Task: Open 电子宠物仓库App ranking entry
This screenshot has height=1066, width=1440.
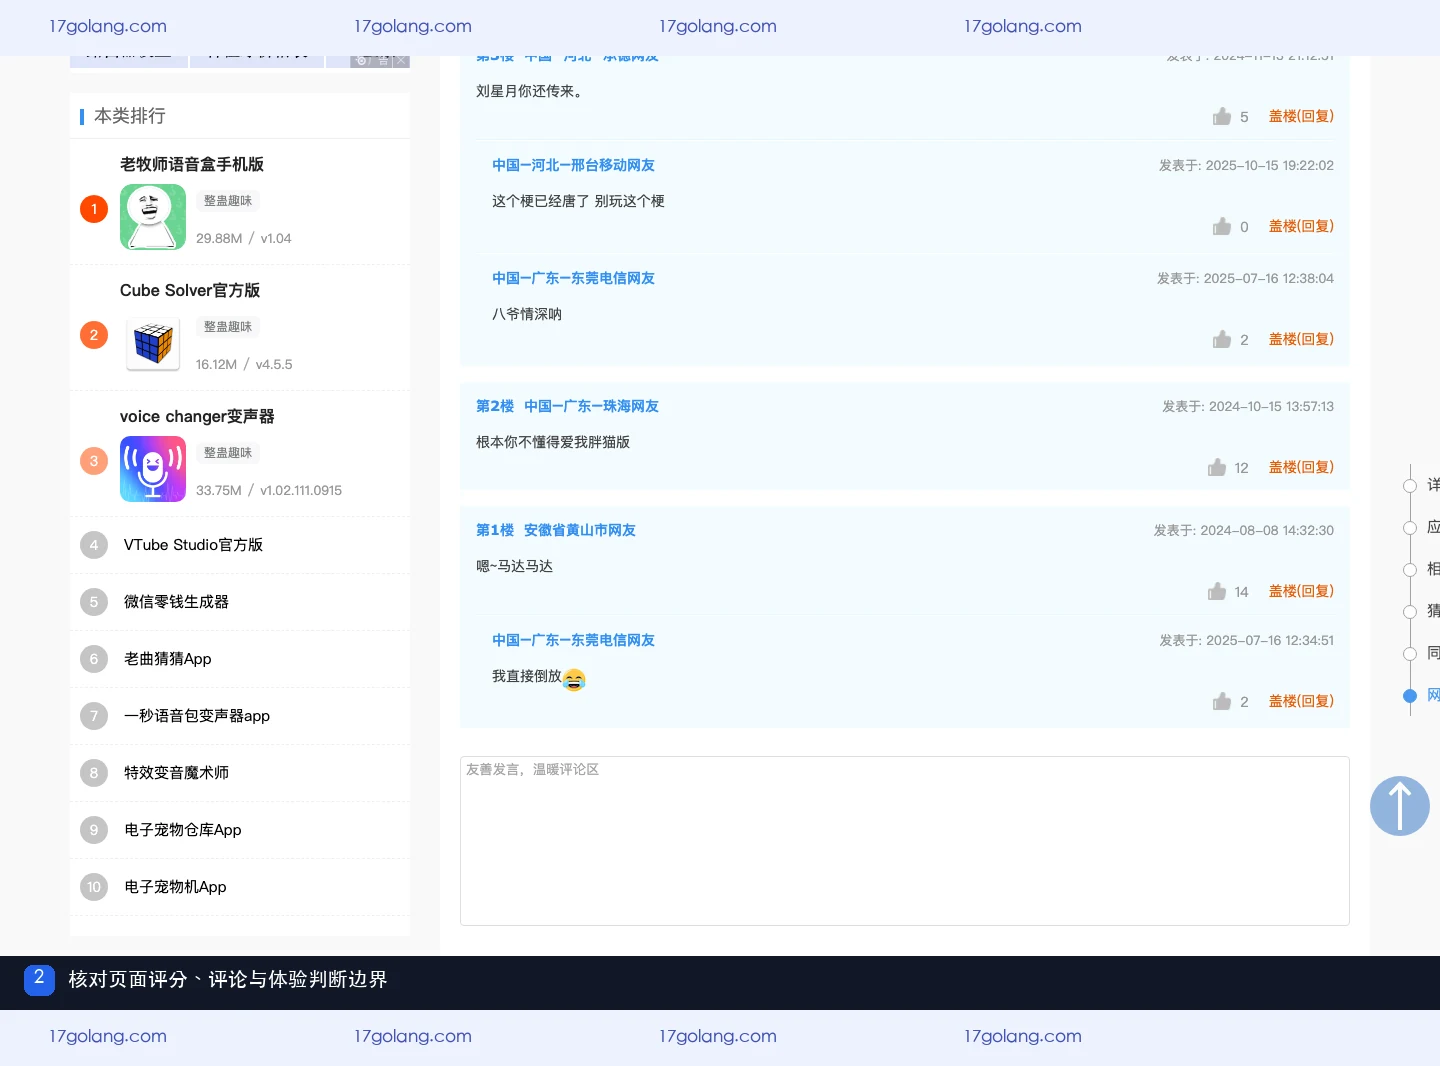Action: 183,830
